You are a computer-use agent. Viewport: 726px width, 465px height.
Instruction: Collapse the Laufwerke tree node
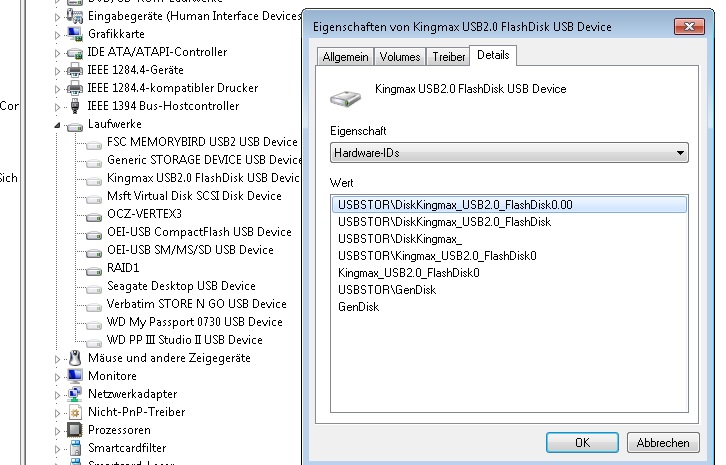tap(57, 125)
